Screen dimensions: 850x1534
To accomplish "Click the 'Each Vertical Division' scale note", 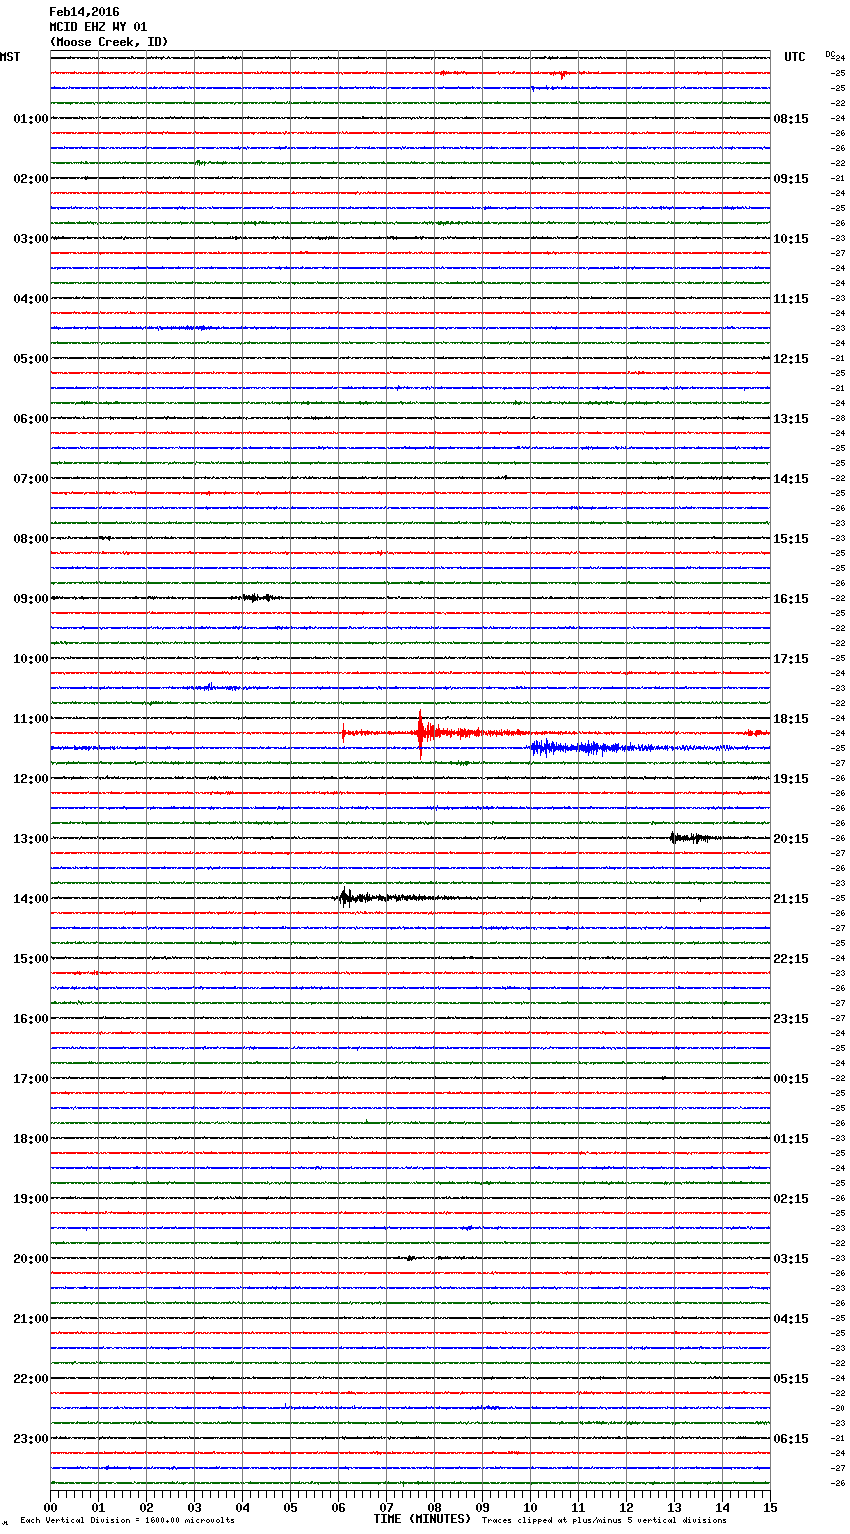I will click(127, 1521).
